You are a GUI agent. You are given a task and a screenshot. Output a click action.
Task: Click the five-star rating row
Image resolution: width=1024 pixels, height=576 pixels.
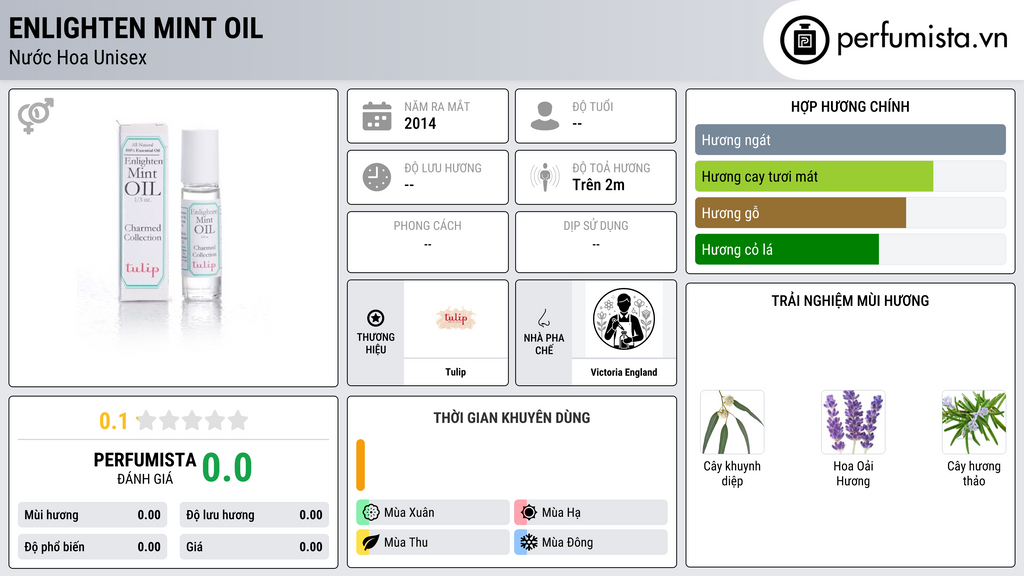(193, 420)
